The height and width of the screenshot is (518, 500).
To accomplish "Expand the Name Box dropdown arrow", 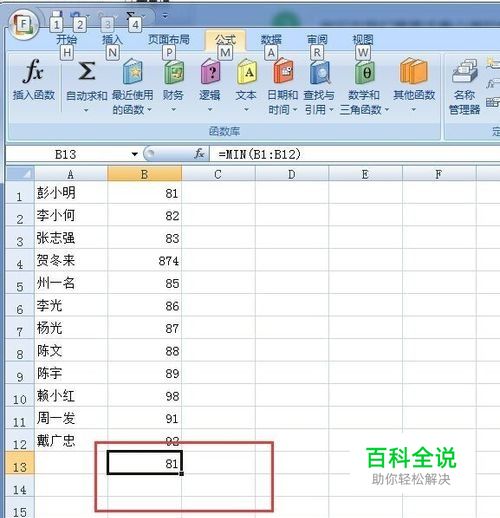I will (134, 154).
